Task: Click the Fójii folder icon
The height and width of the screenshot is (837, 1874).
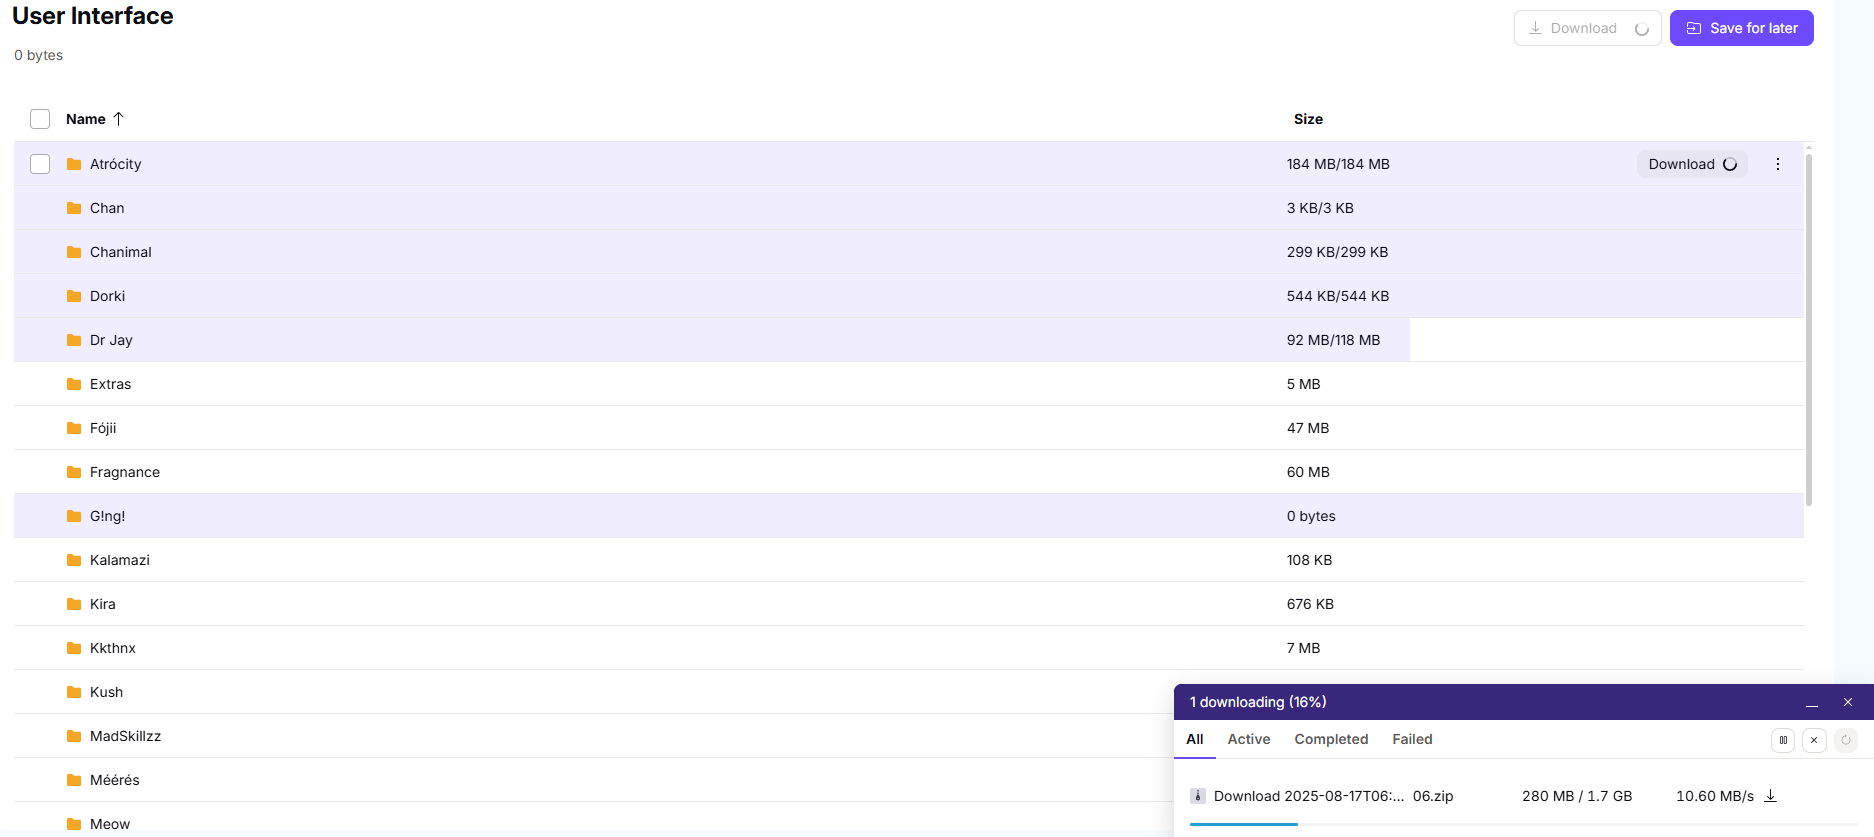Action: click(x=74, y=428)
